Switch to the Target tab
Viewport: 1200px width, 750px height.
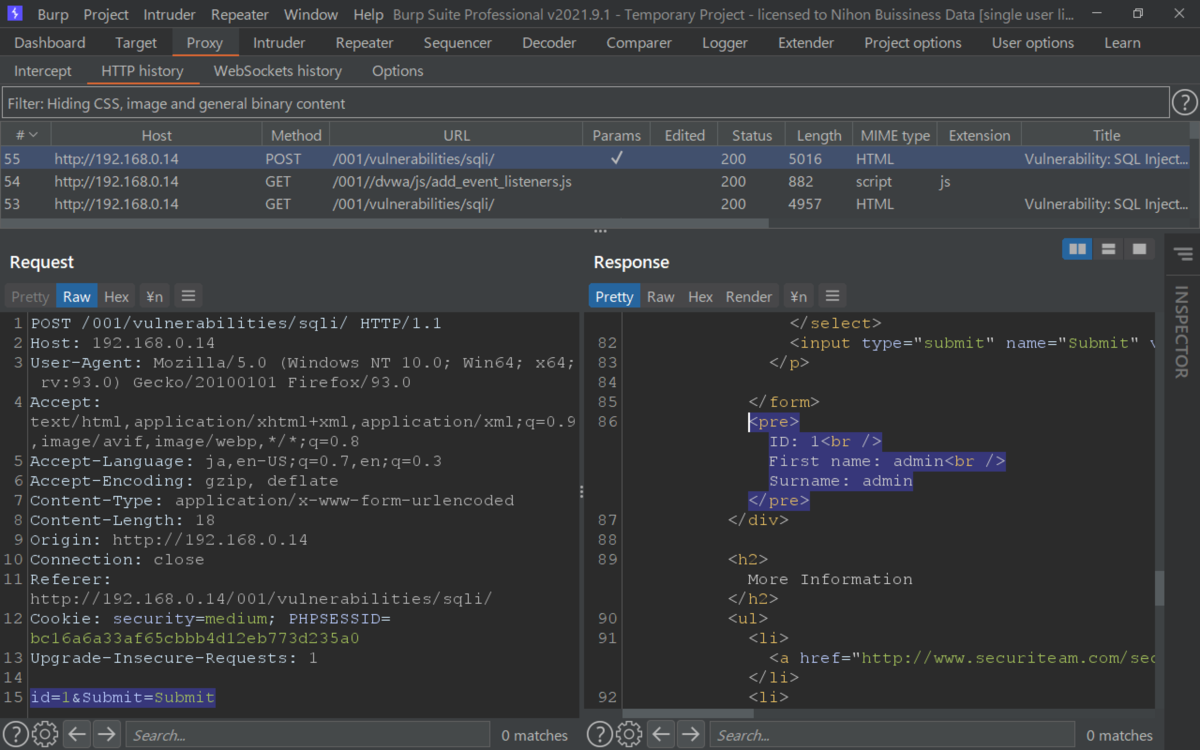(x=136, y=43)
